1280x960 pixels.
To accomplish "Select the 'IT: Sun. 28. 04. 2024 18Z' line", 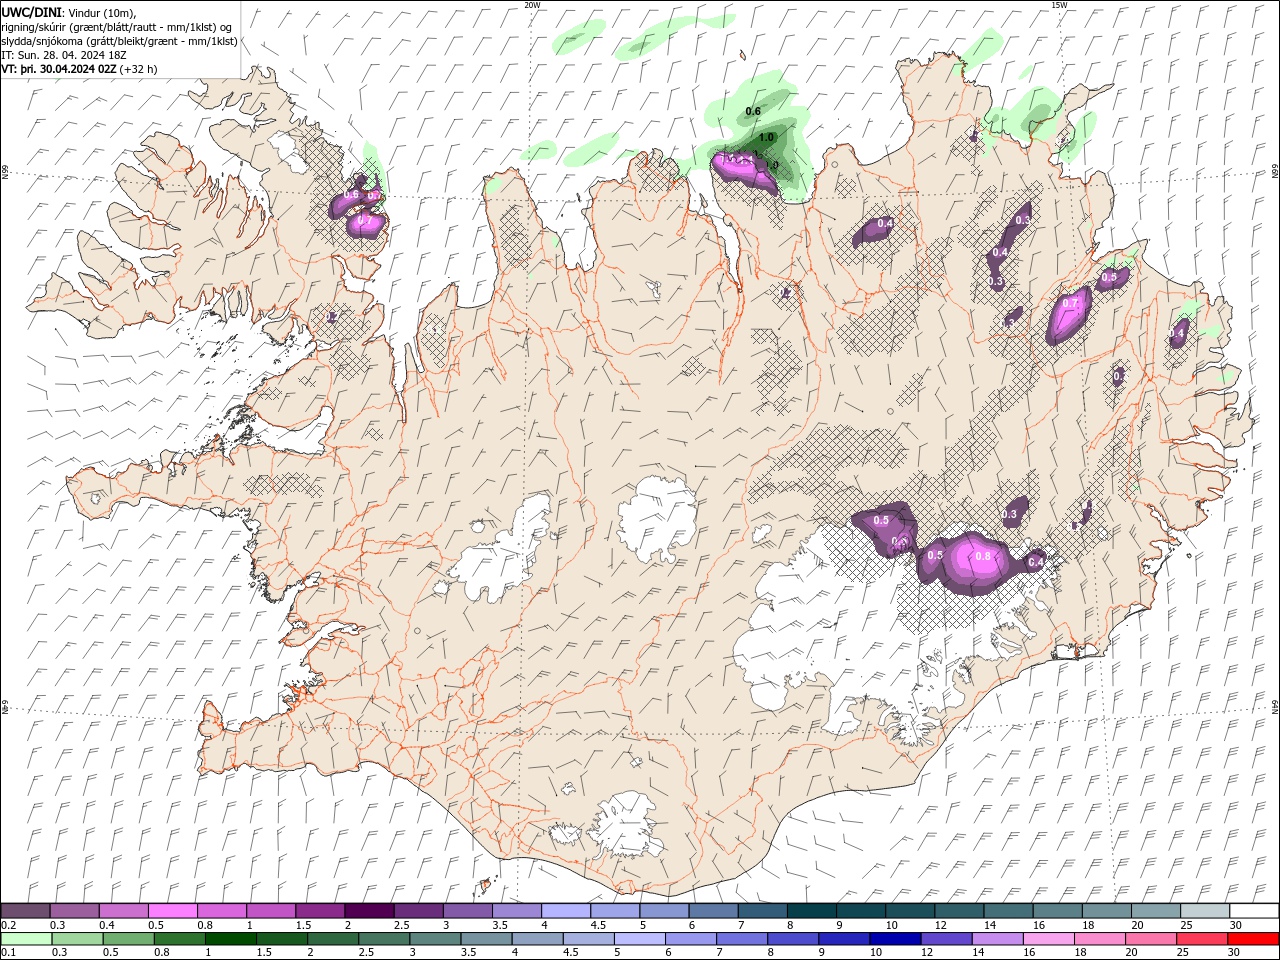I will point(62,55).
